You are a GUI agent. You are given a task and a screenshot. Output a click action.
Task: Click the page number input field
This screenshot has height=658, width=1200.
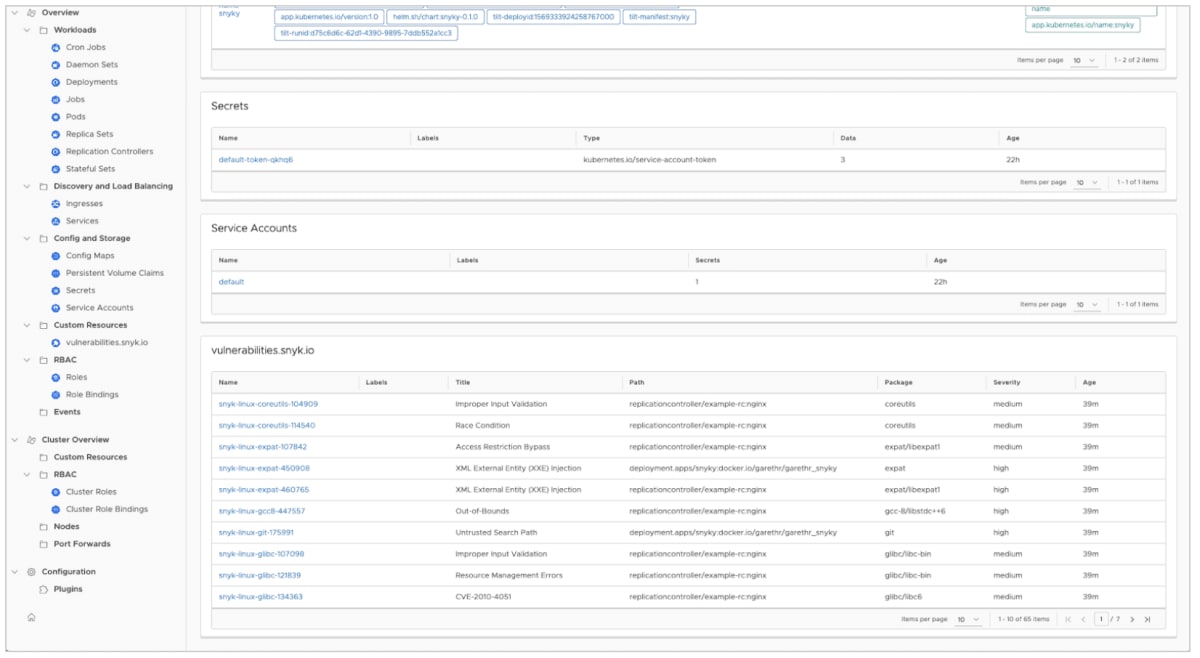pos(1101,620)
